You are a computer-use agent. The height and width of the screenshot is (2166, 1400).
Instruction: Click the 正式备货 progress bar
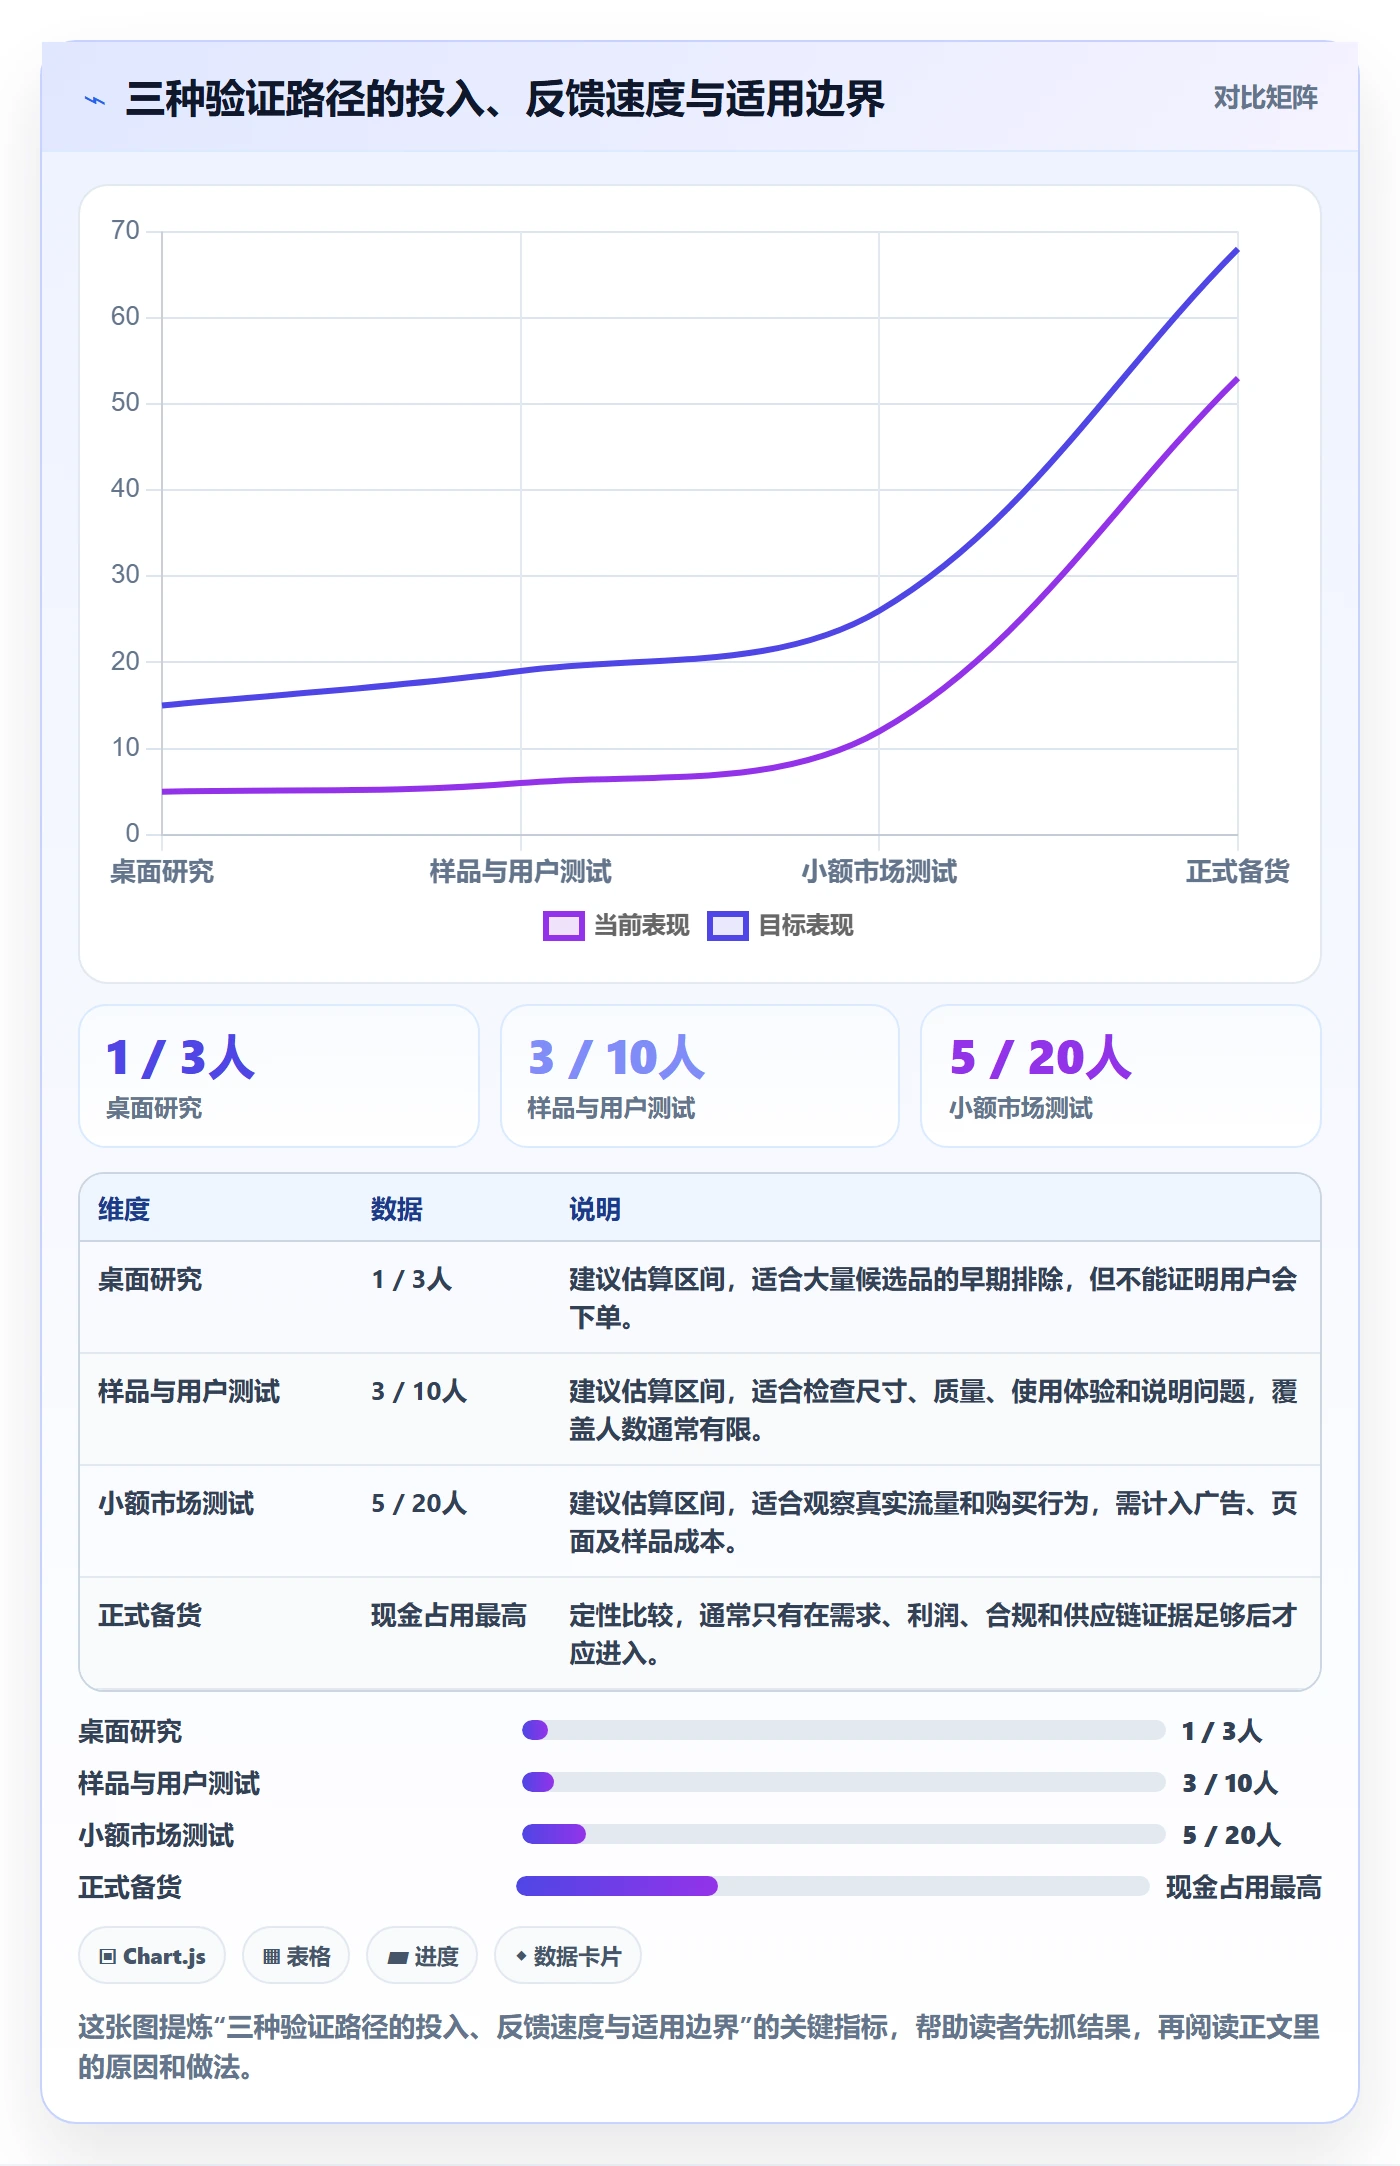point(833,1886)
